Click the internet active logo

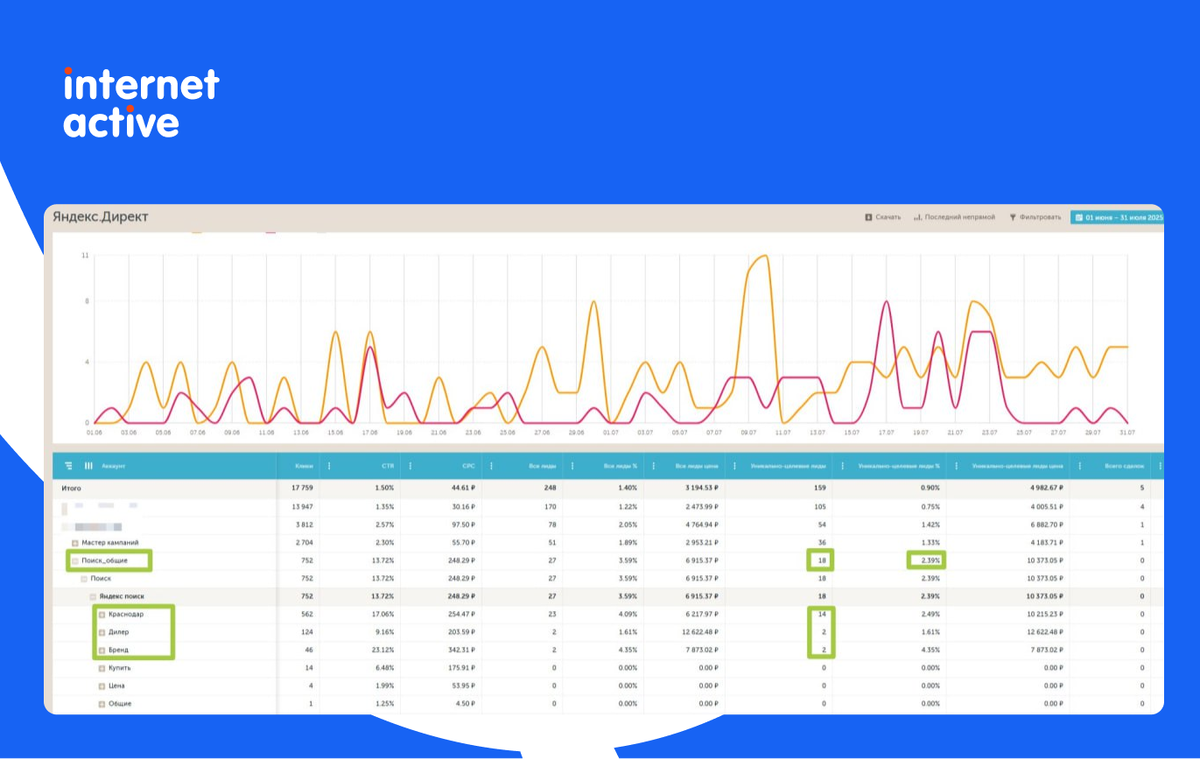(x=141, y=102)
